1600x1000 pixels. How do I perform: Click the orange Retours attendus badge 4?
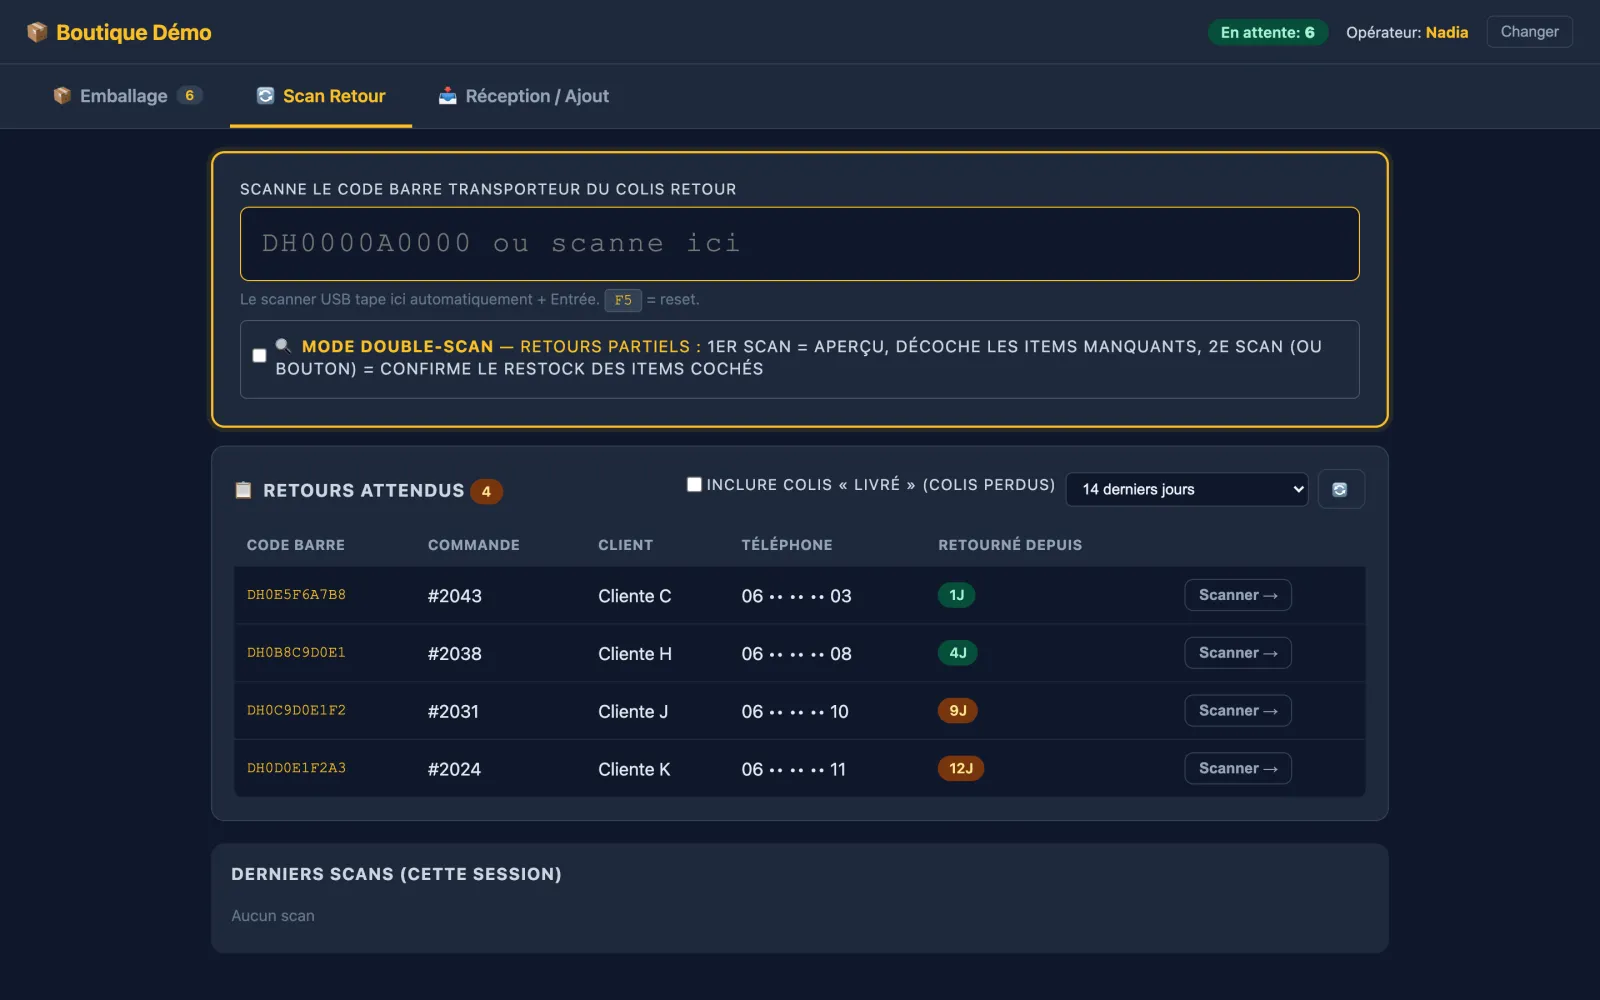486,491
